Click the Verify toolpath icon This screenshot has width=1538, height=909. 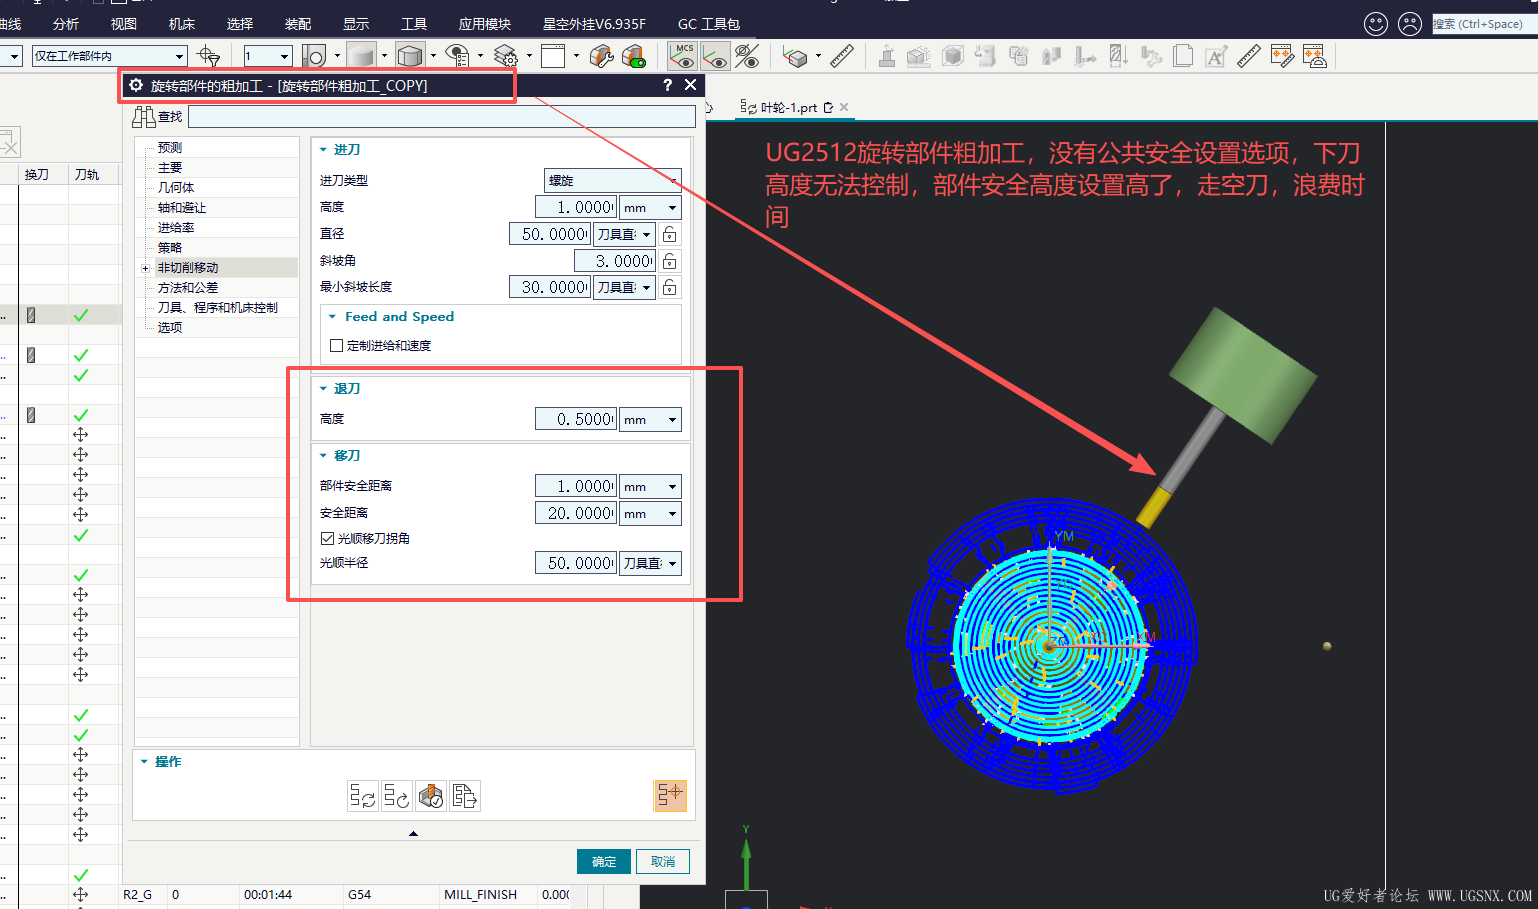(430, 796)
